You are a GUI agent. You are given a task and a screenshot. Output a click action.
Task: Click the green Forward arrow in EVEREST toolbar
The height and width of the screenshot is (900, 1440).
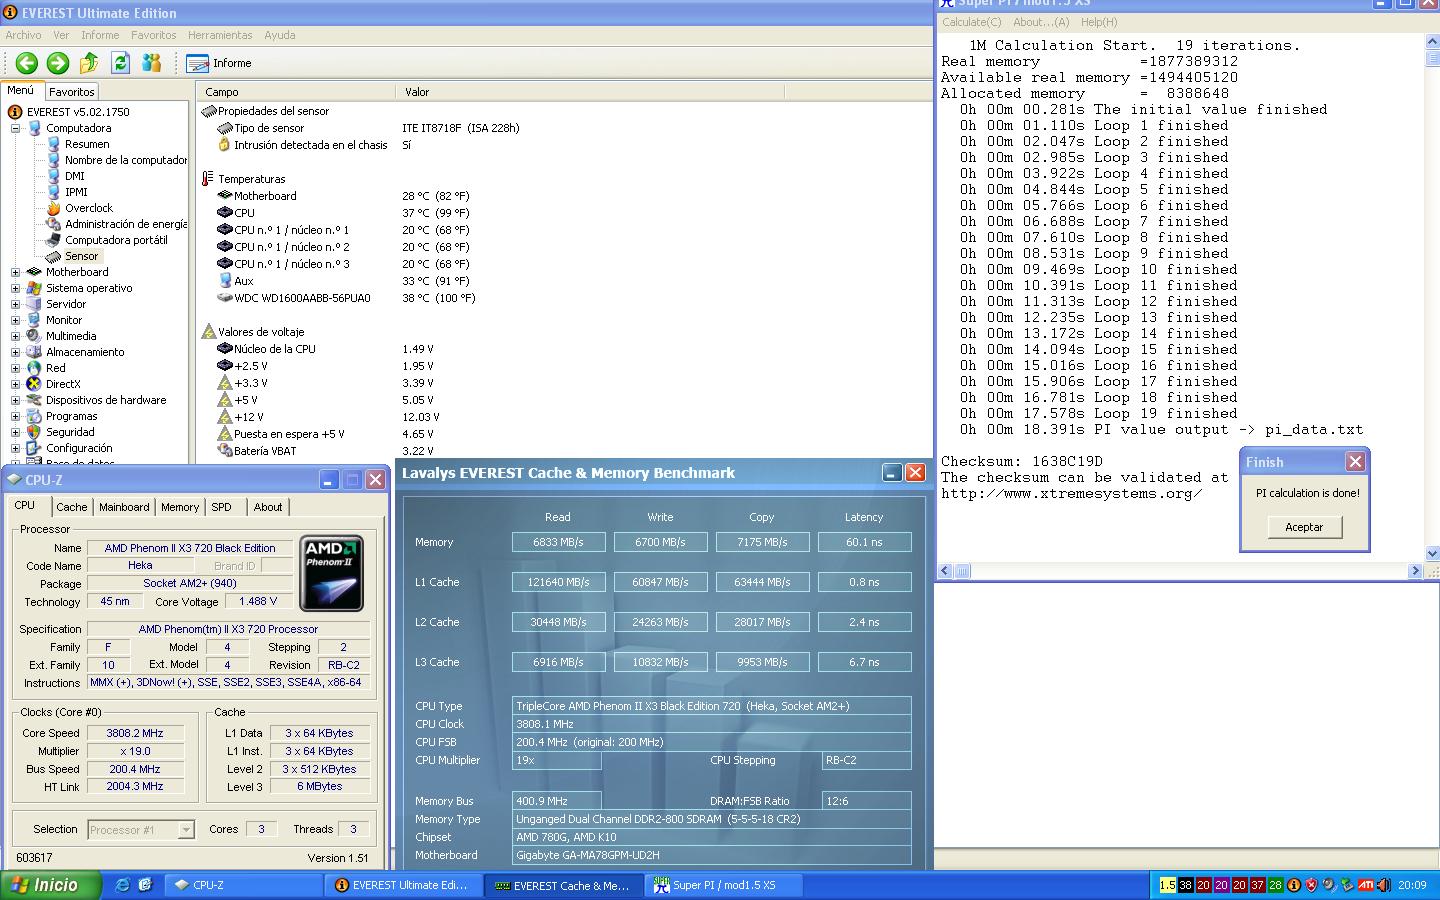point(58,63)
